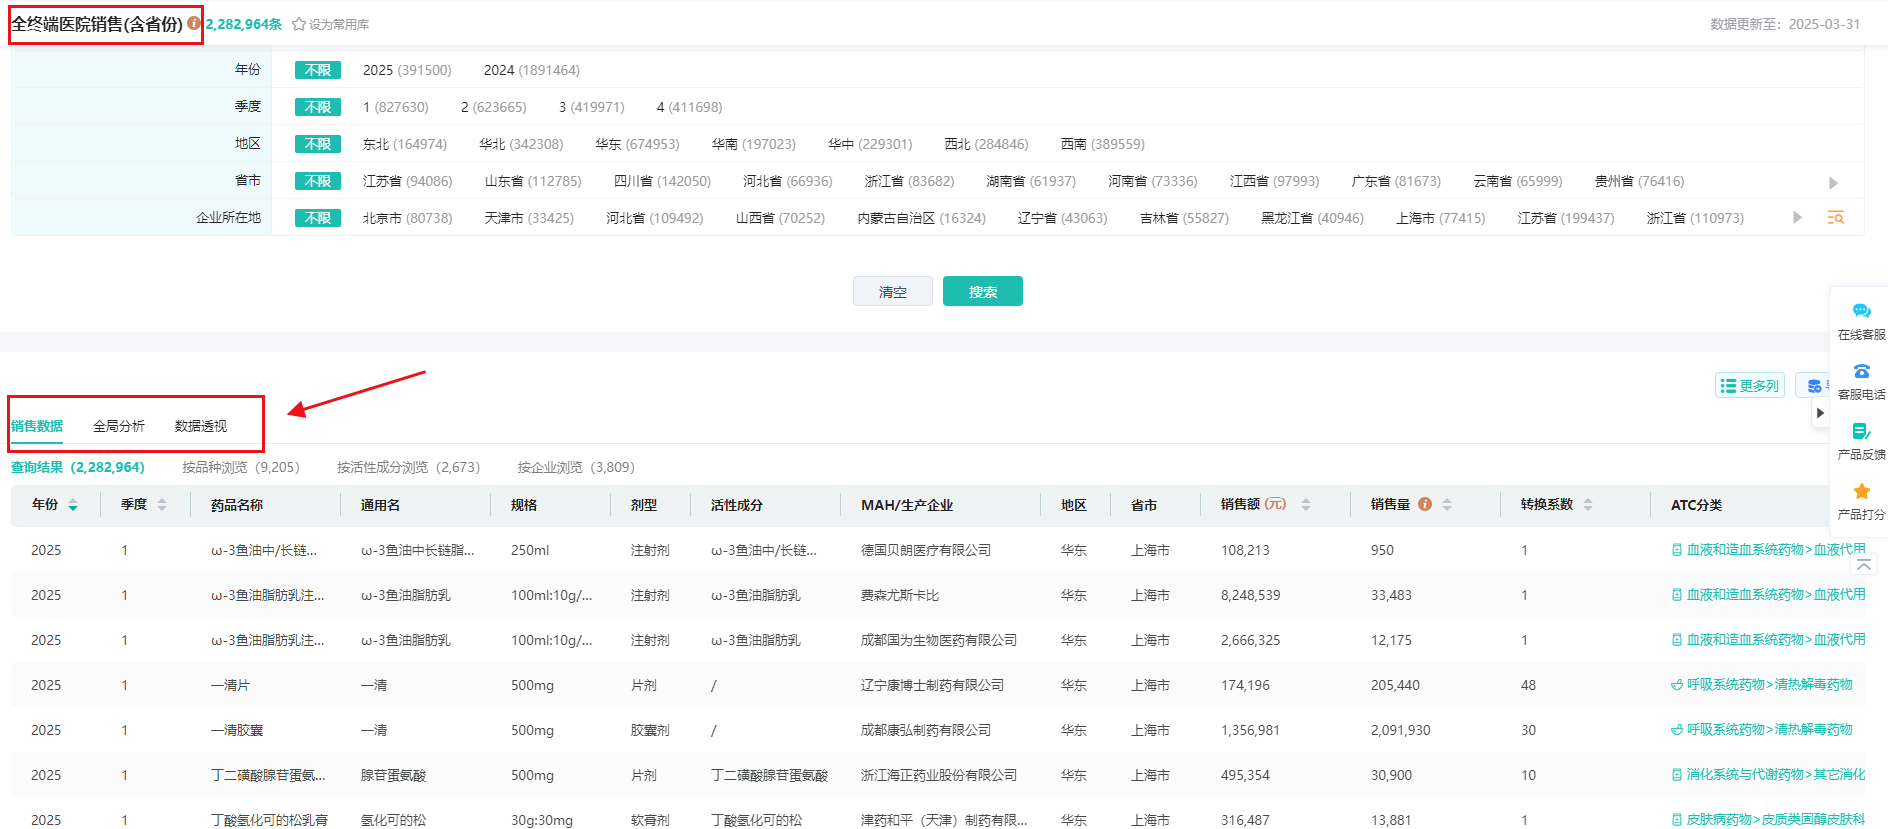Open the filter list icon right of 企业所在地 row
The image size is (1888, 829).
[x=1835, y=217]
